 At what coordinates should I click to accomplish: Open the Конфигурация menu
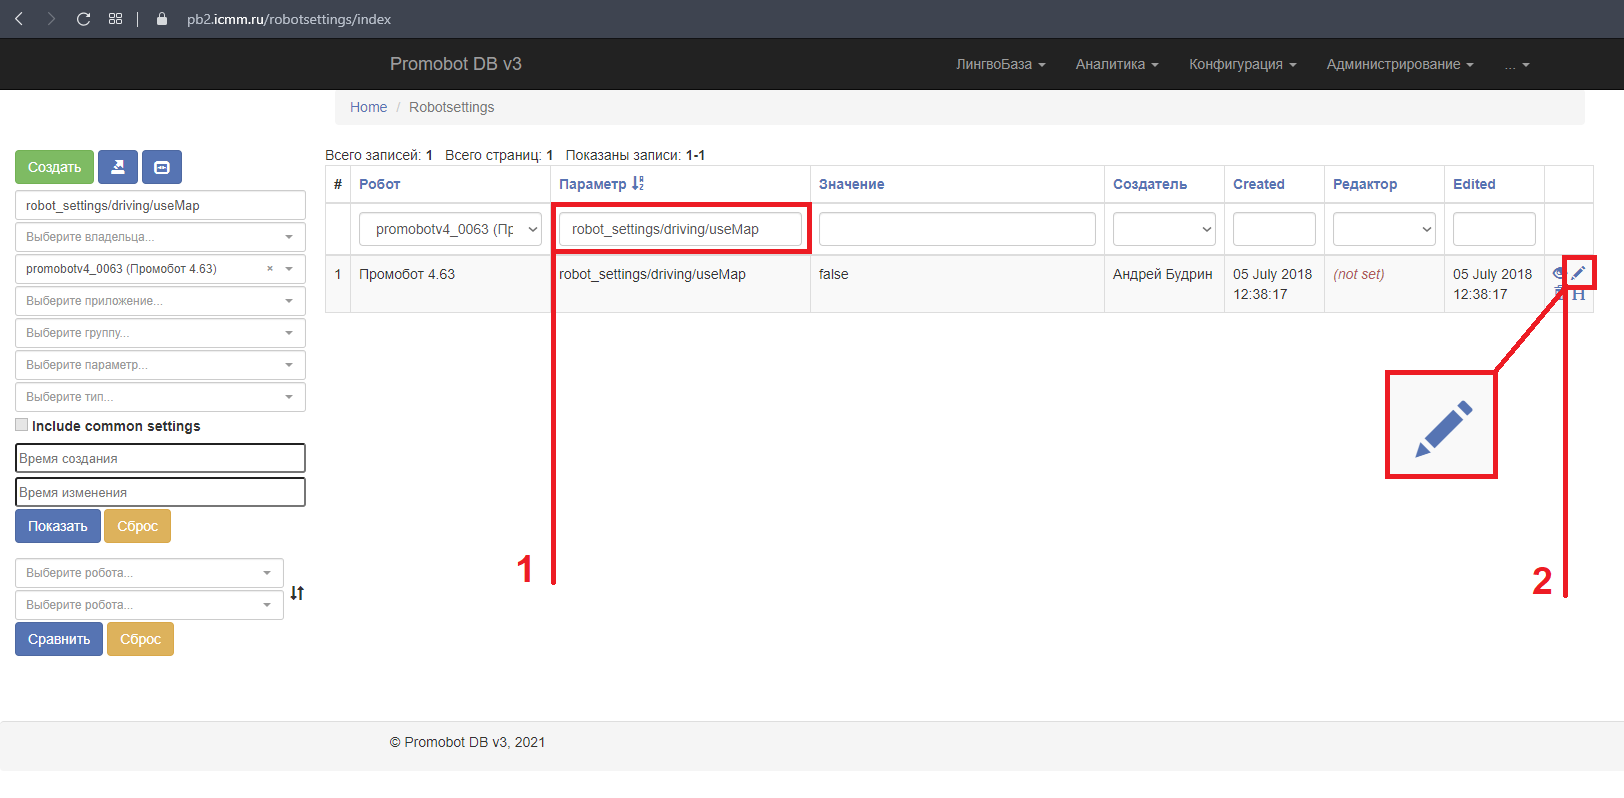pyautogui.click(x=1242, y=64)
